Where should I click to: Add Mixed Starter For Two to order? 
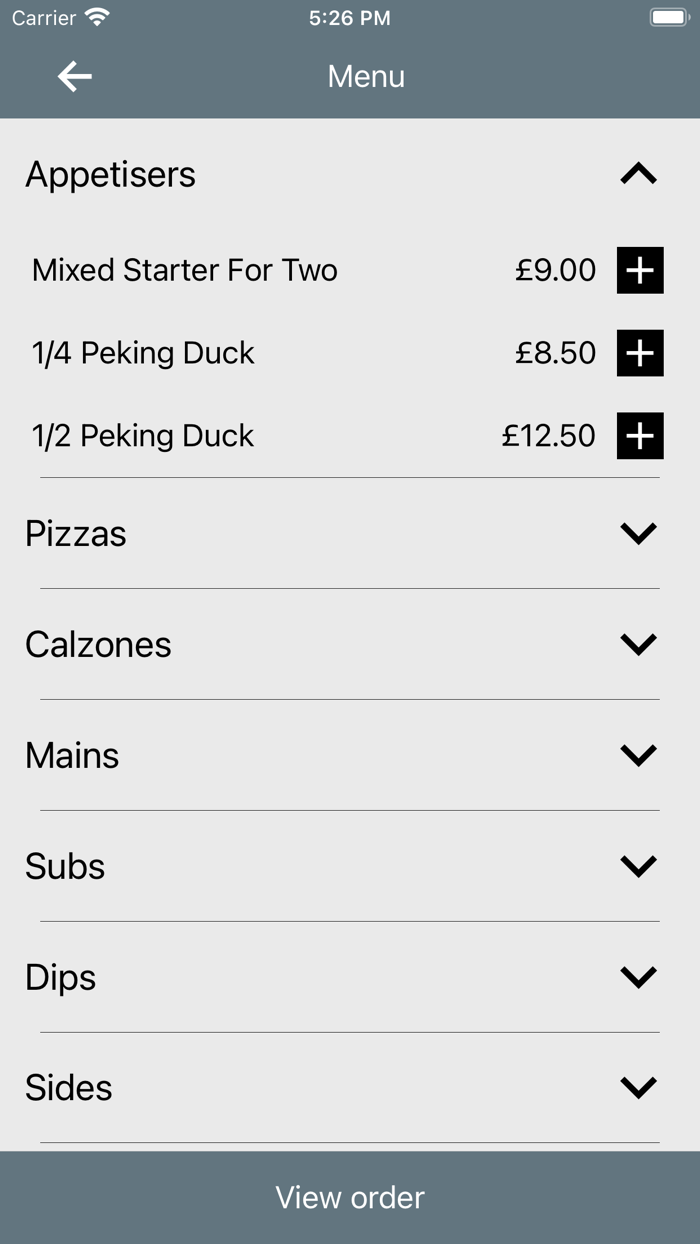[x=640, y=270]
